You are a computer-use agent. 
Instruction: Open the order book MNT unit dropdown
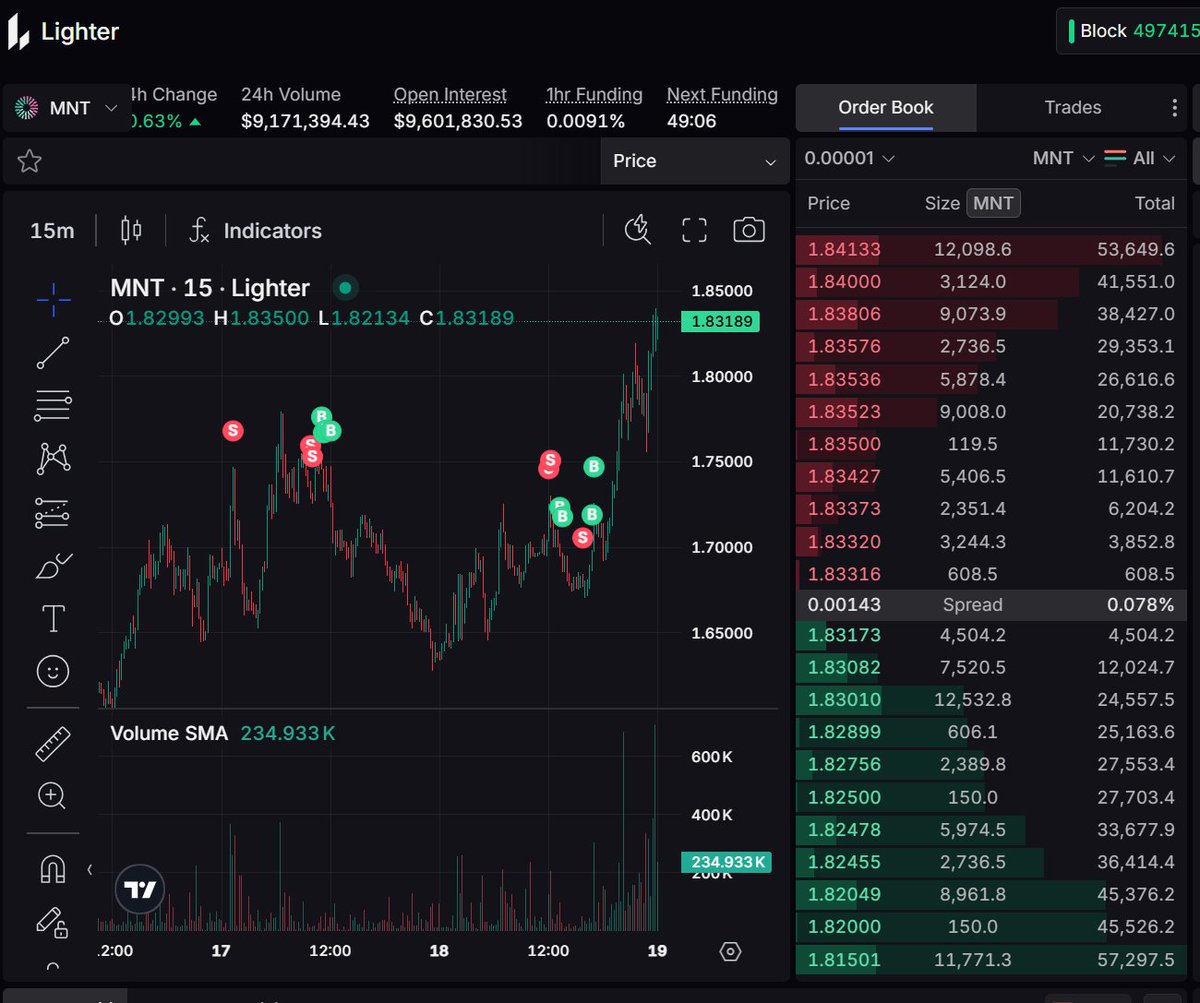[x=1063, y=158]
